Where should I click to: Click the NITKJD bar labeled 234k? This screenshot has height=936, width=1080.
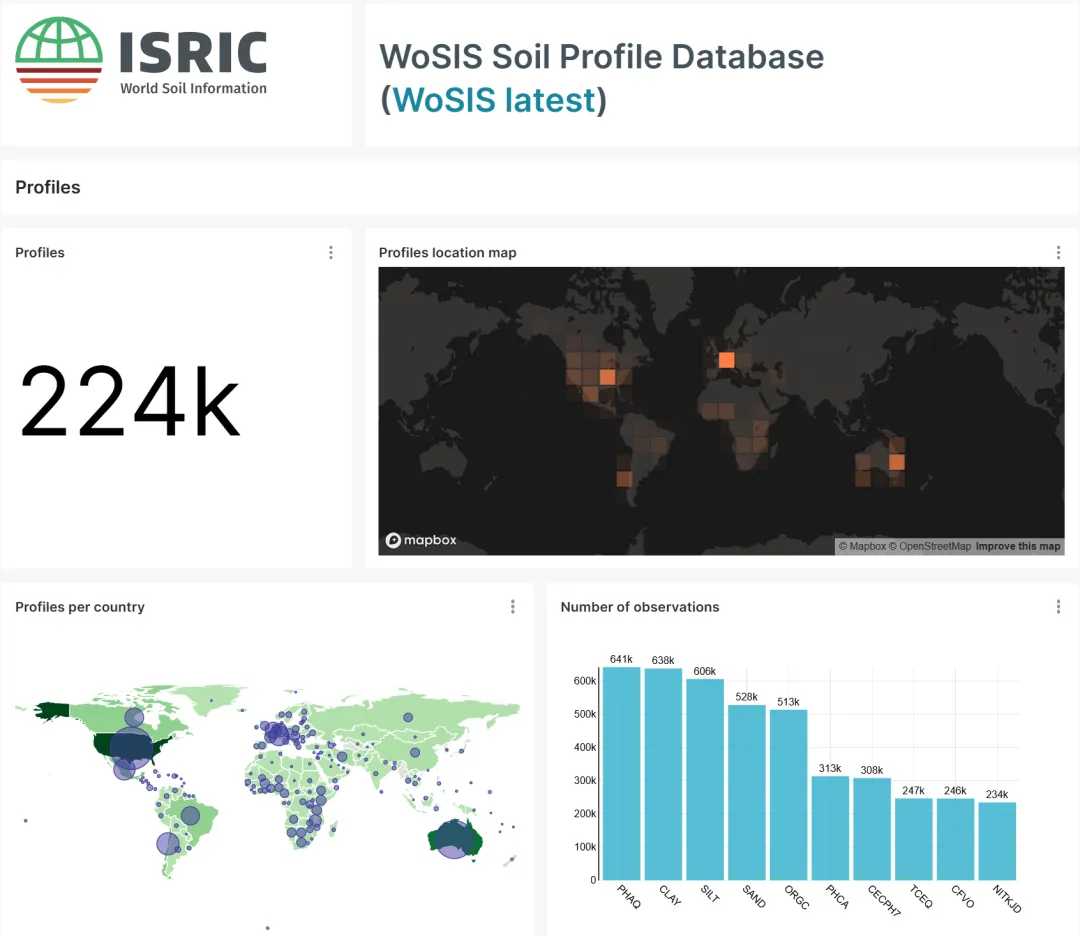coord(997,842)
